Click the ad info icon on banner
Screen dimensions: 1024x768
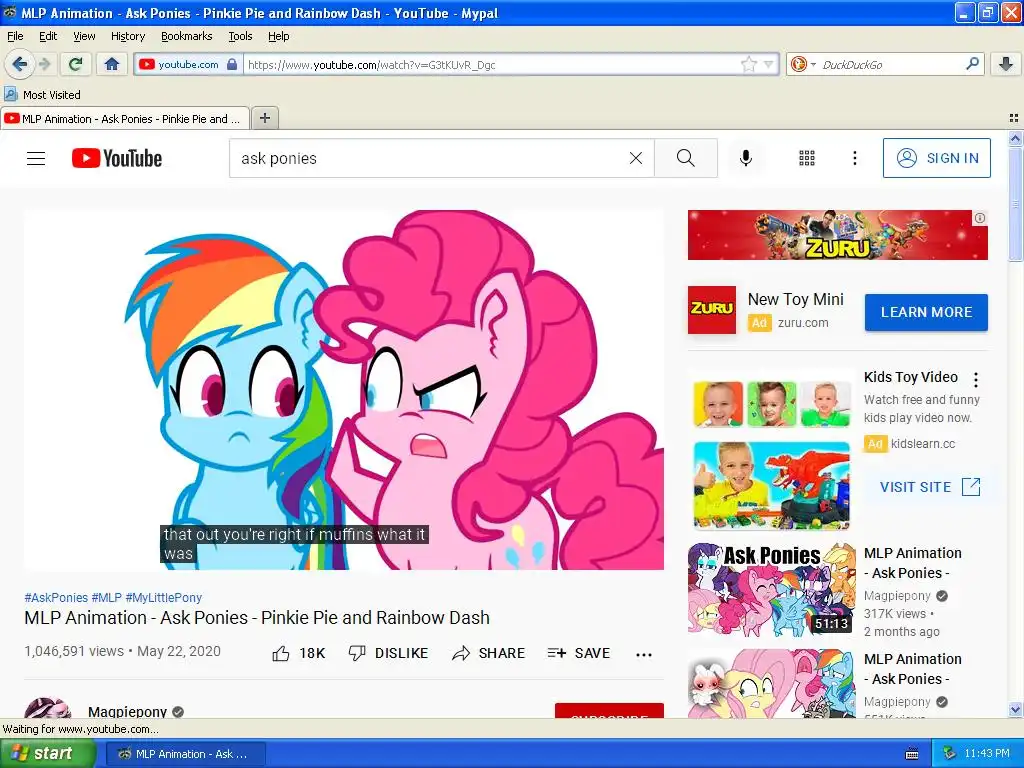point(980,218)
